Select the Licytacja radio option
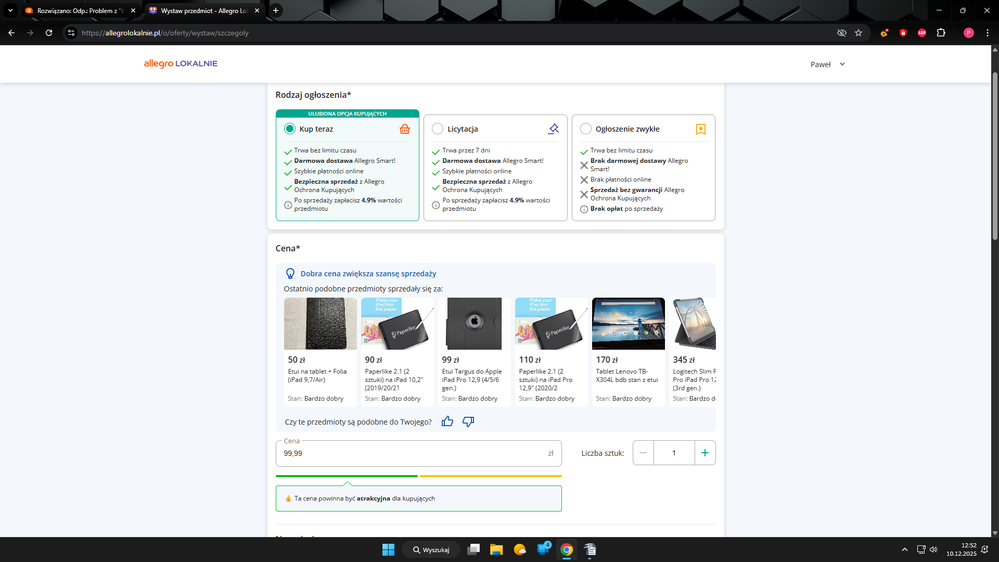Screen dimensions: 999x562 (438, 129)
